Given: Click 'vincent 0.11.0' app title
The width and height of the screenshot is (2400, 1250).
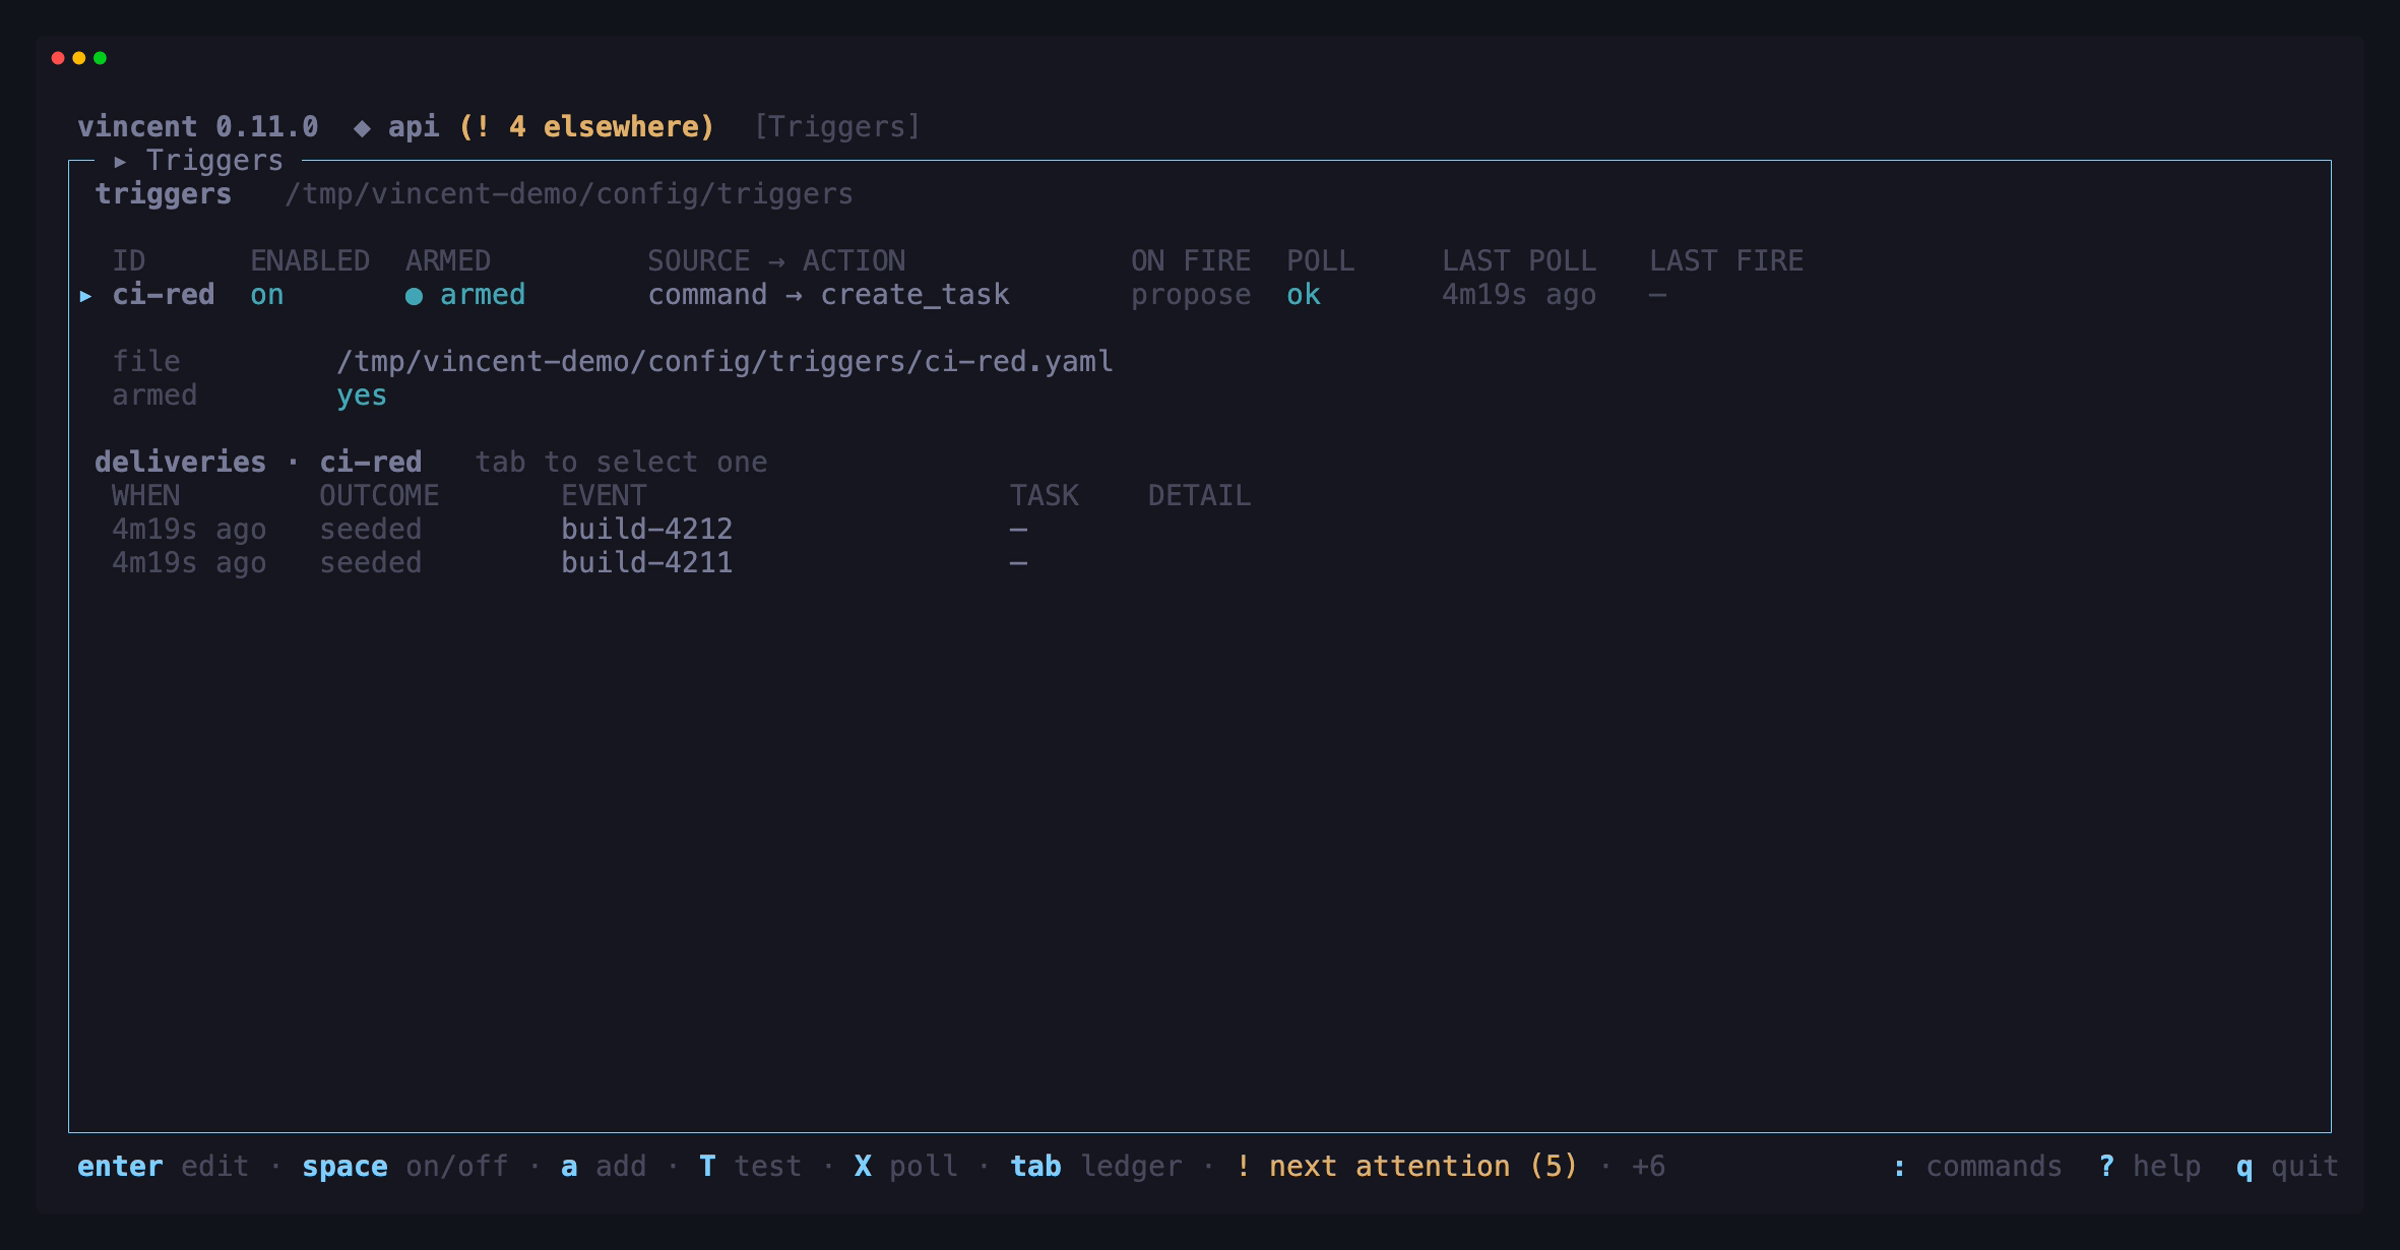Looking at the screenshot, I should (x=198, y=127).
